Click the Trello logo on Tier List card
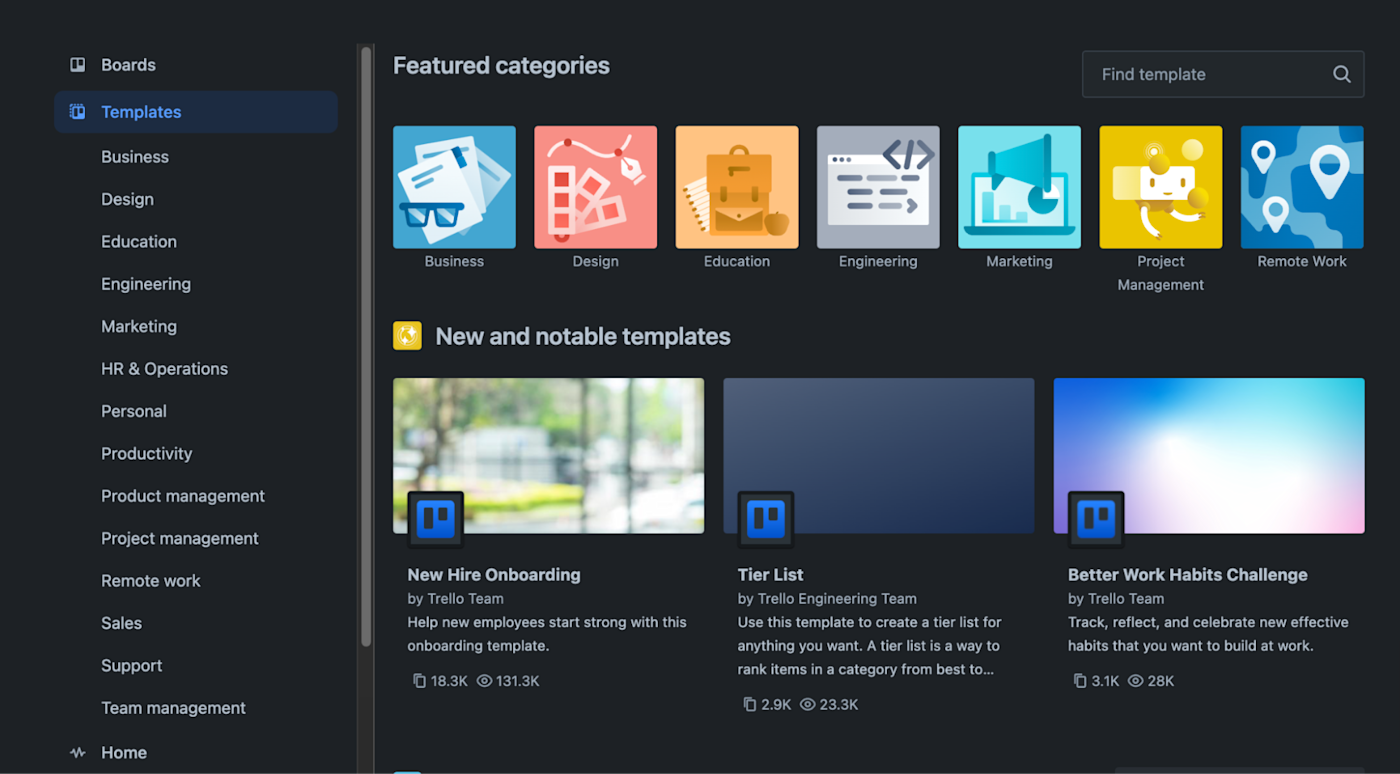 (766, 520)
